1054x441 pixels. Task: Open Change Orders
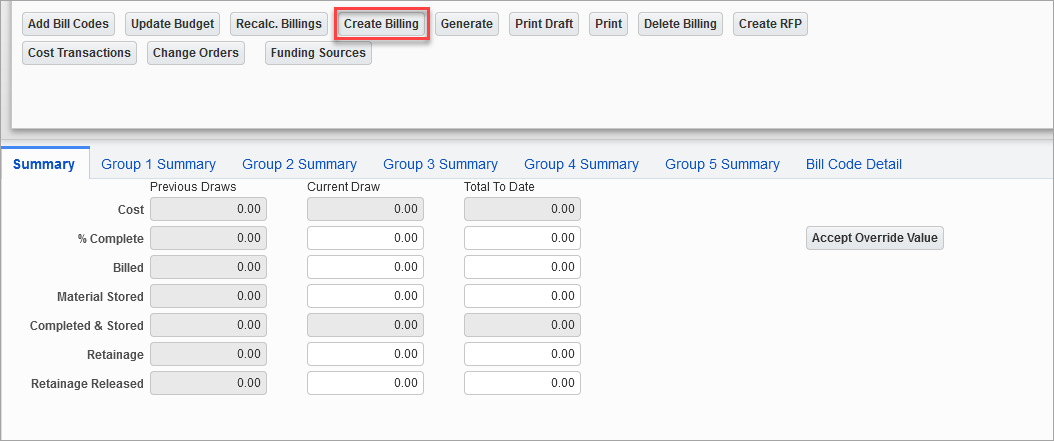pos(196,52)
